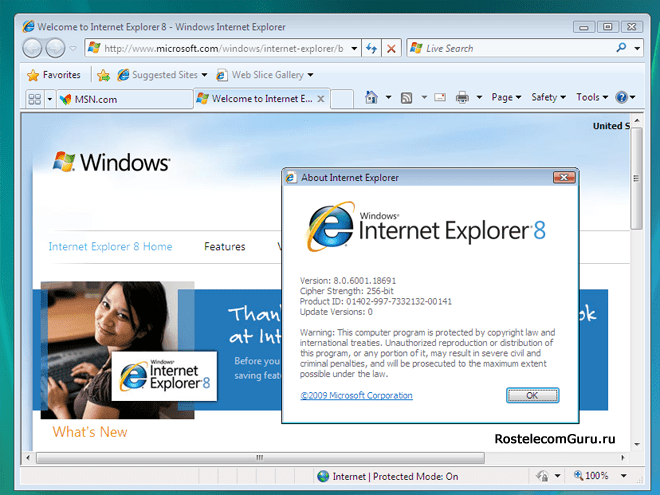The height and width of the screenshot is (495, 660).
Task: Open the ©2009 Microsoft Corporation link
Action: coord(356,396)
